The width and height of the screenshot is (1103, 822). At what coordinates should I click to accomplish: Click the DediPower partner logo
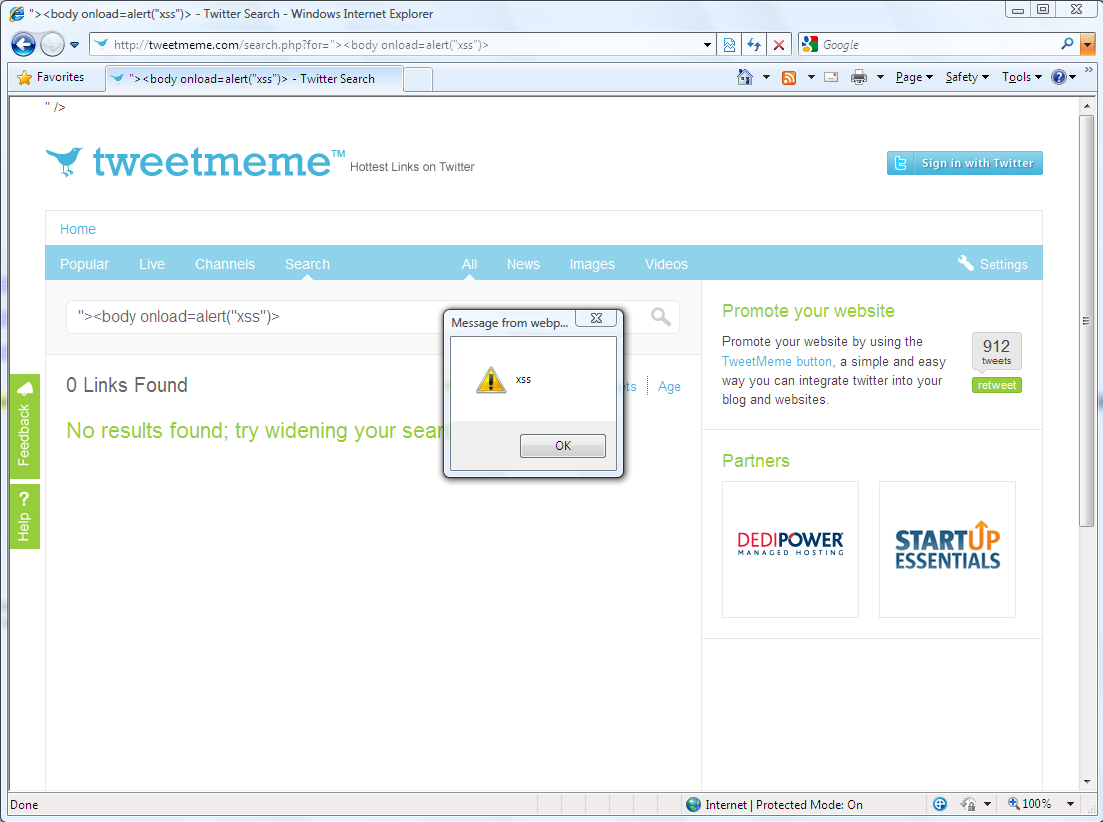coord(790,549)
